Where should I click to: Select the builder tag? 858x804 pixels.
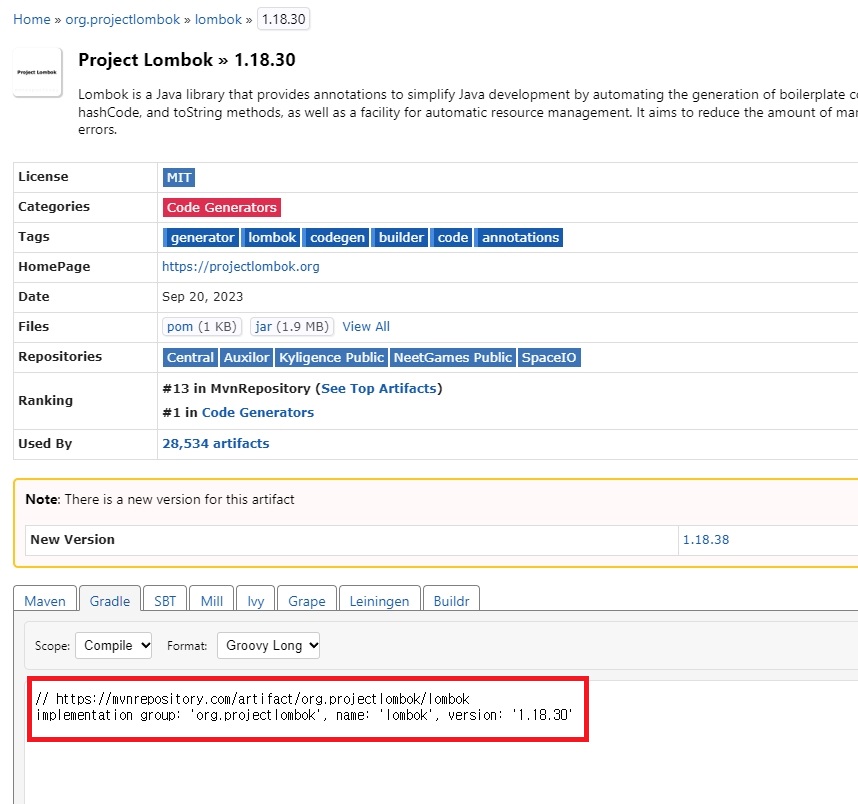401,238
